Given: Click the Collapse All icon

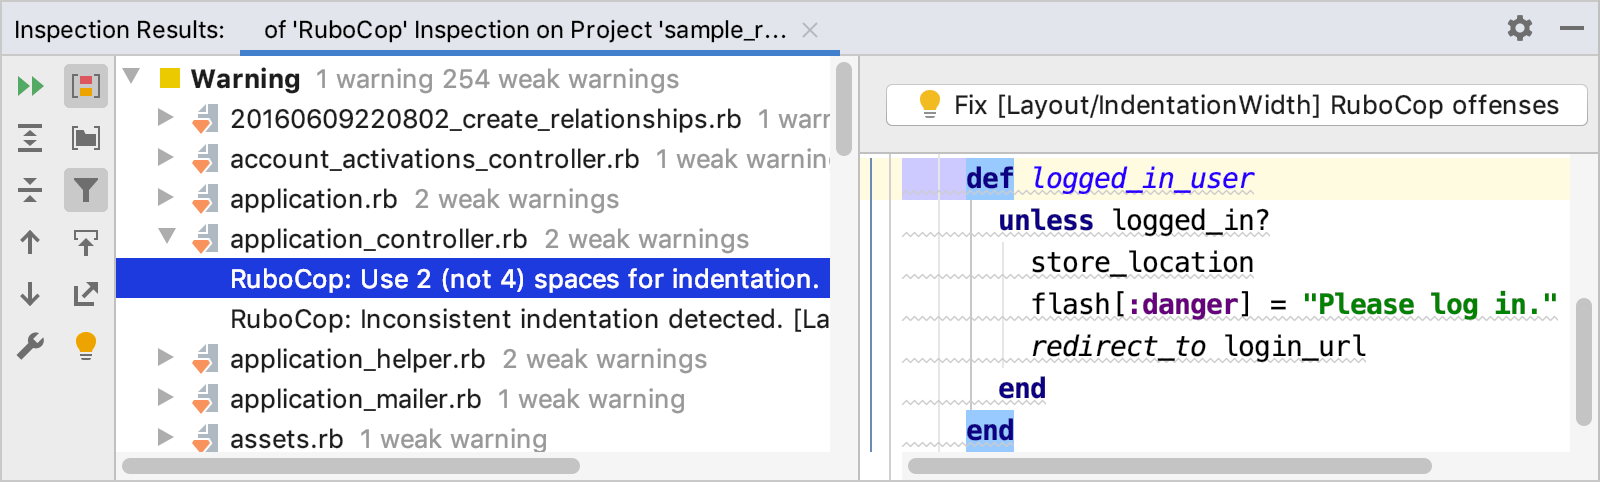Looking at the screenshot, I should coord(30,190).
